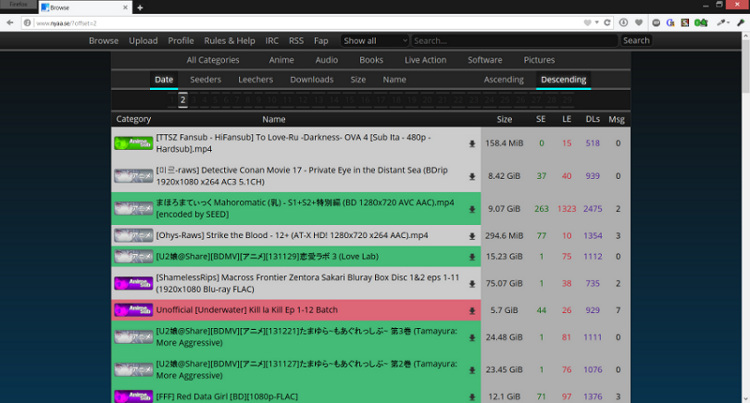Click the DLs column header

point(593,120)
